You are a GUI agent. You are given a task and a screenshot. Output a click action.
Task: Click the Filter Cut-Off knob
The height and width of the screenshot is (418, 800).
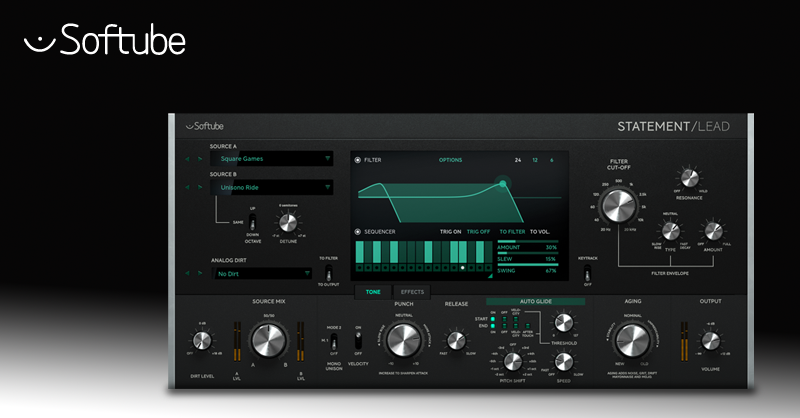[618, 206]
